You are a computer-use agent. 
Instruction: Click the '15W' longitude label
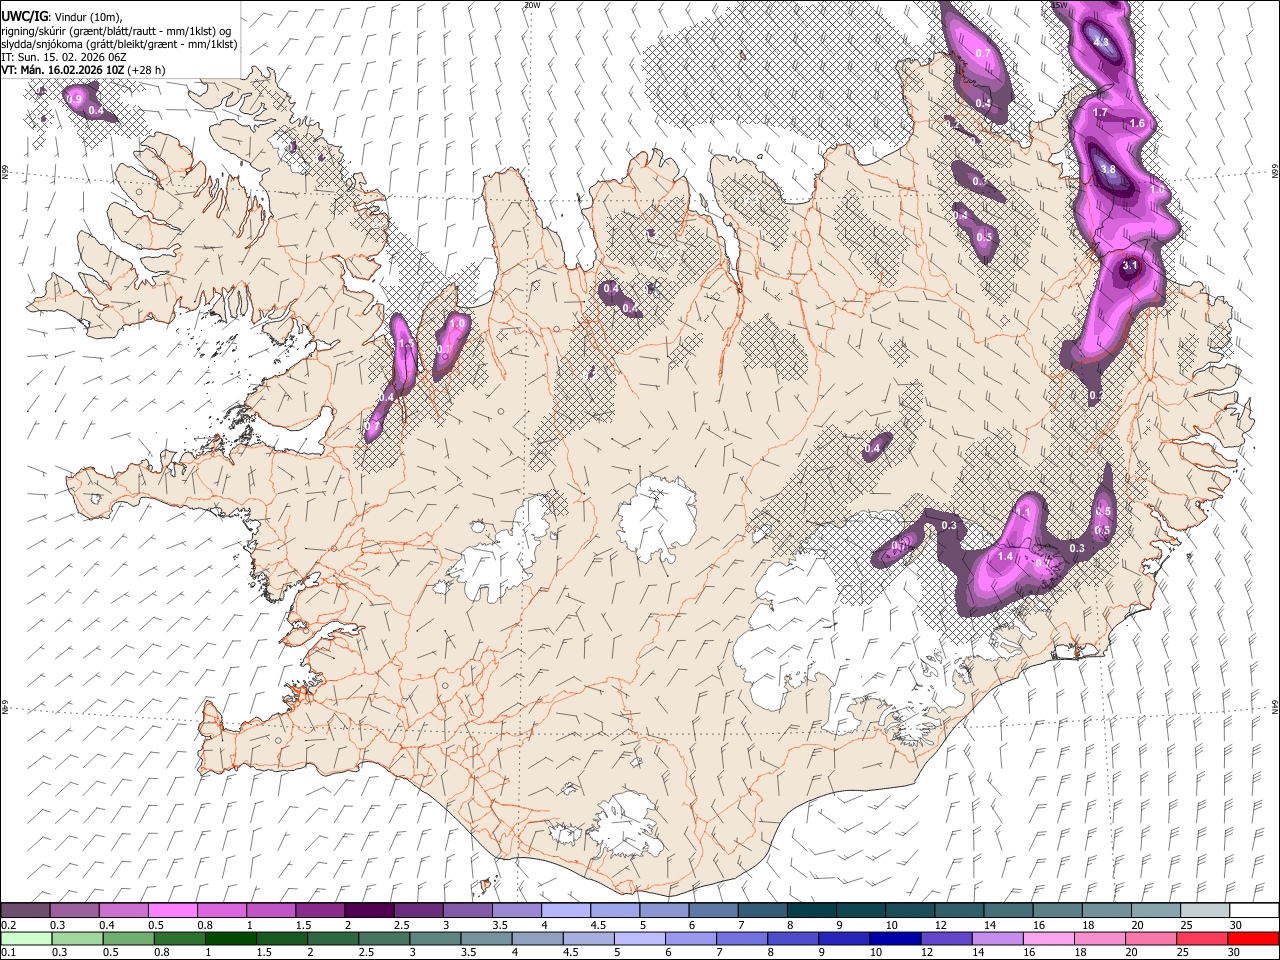pos(1060,5)
